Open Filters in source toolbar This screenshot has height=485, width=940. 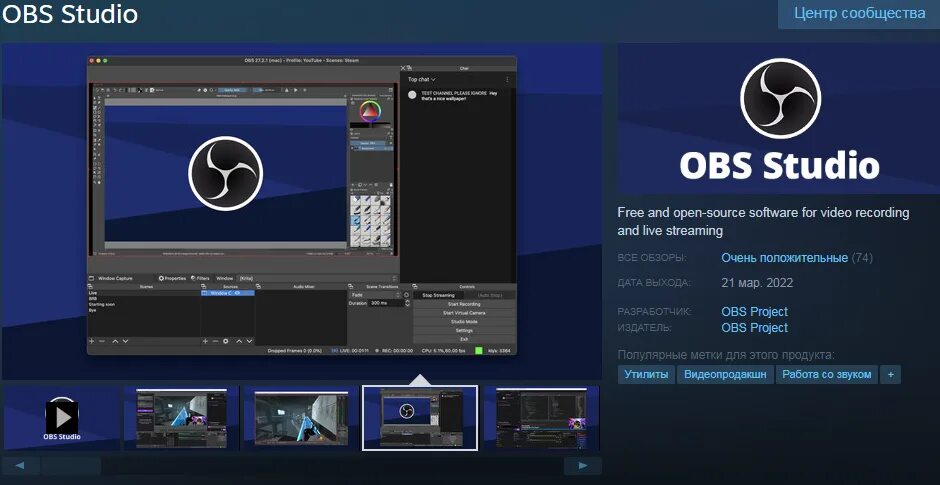coord(200,278)
